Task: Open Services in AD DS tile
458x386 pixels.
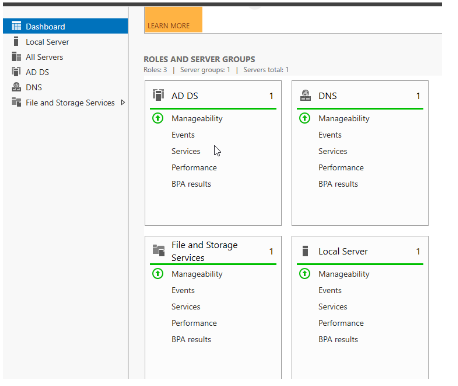Action: coord(186,151)
